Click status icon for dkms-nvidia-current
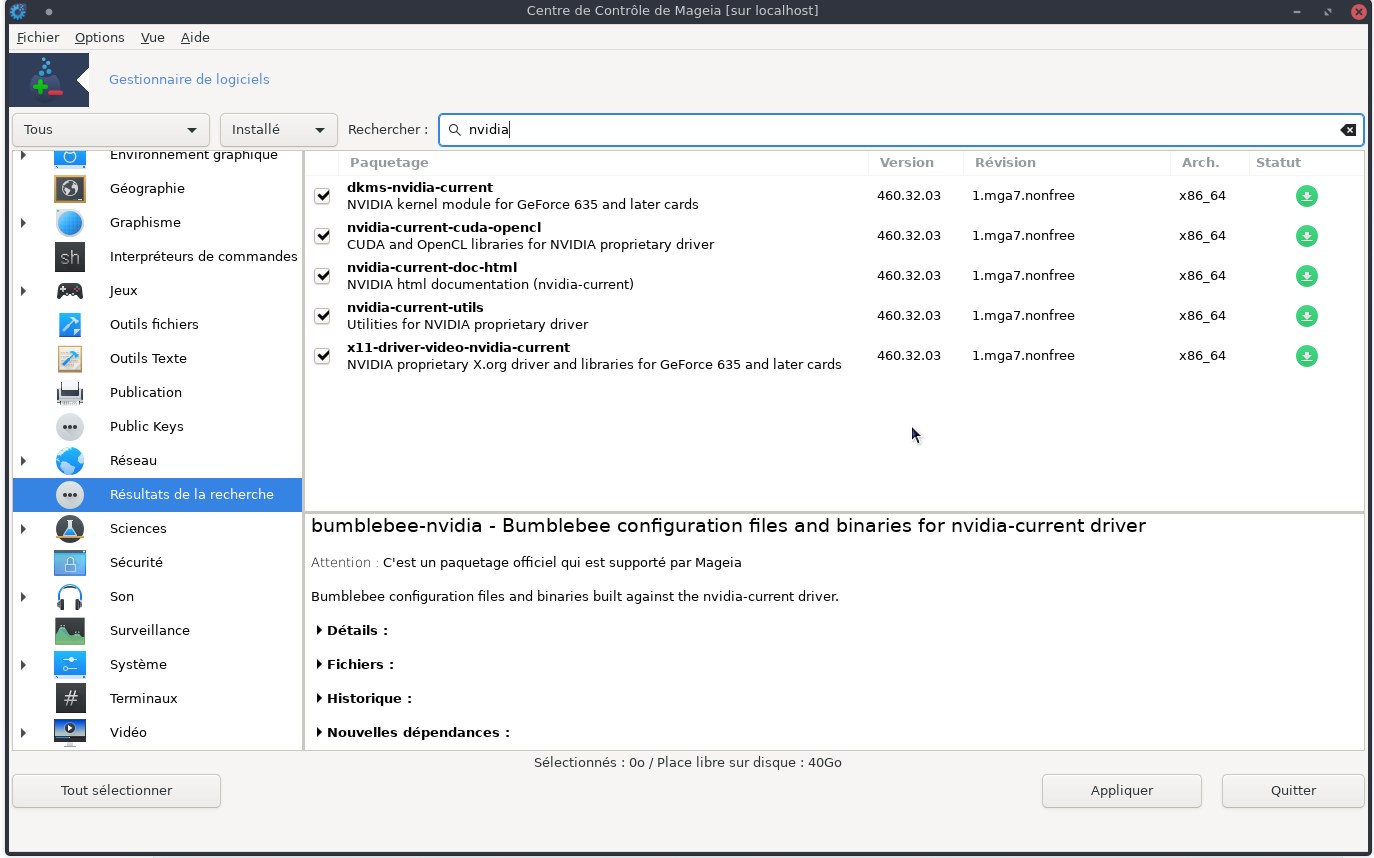The width and height of the screenshot is (1374, 858). 1306,196
